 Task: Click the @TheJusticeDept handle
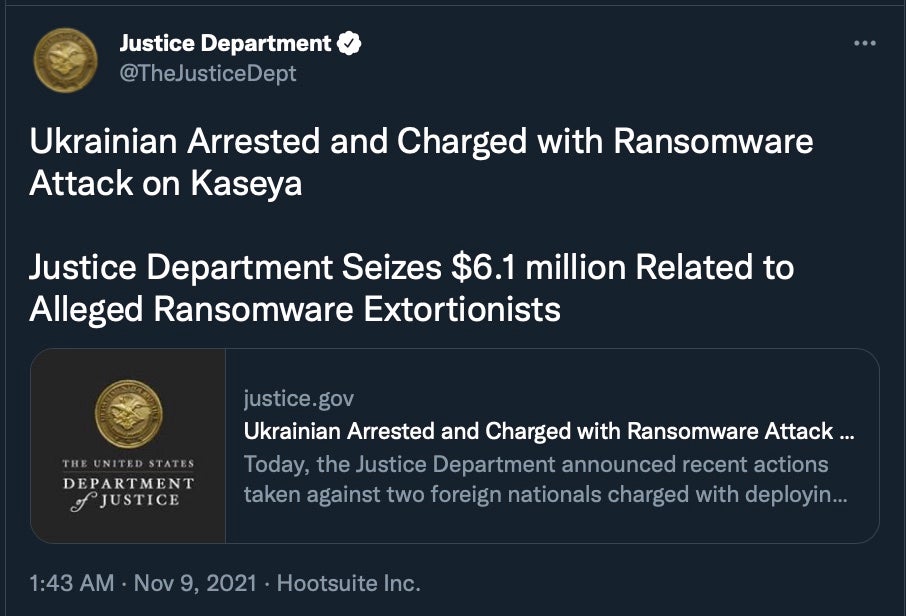click(x=208, y=74)
